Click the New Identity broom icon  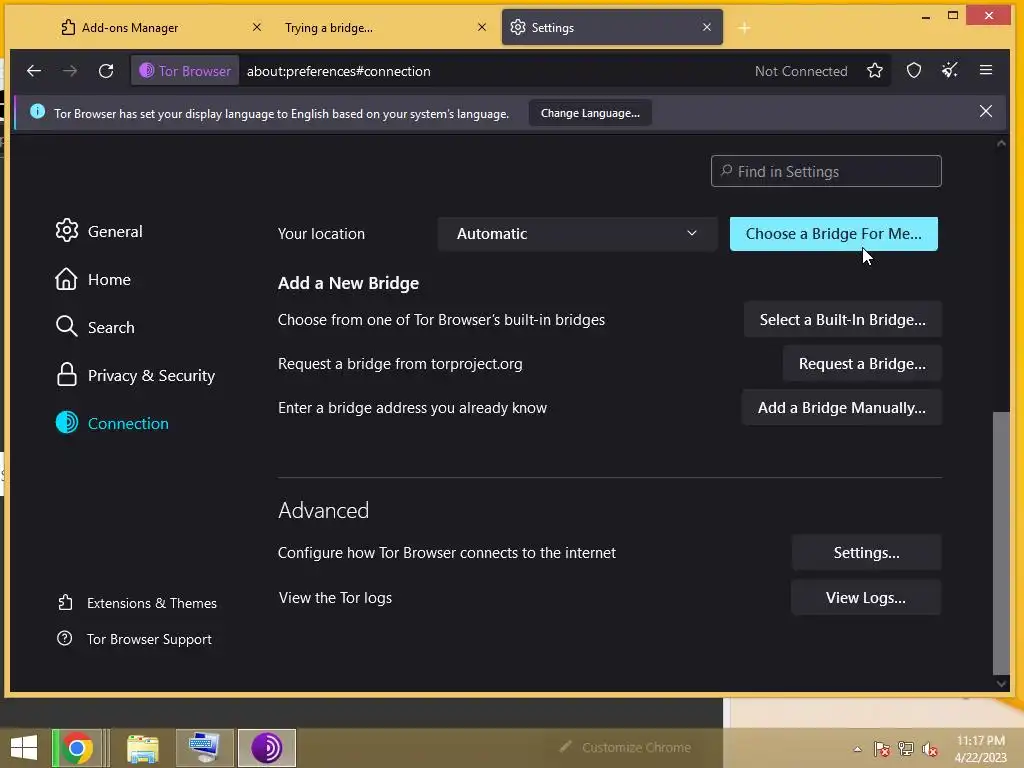pyautogui.click(x=950, y=71)
